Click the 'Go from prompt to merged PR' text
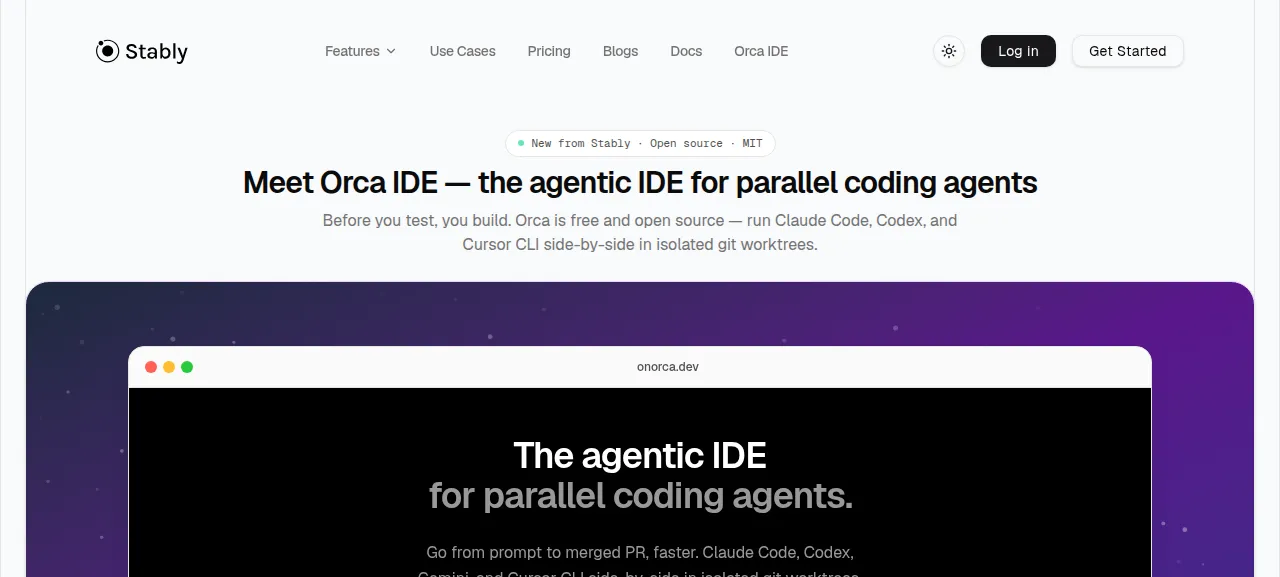1280x577 pixels. (x=640, y=563)
